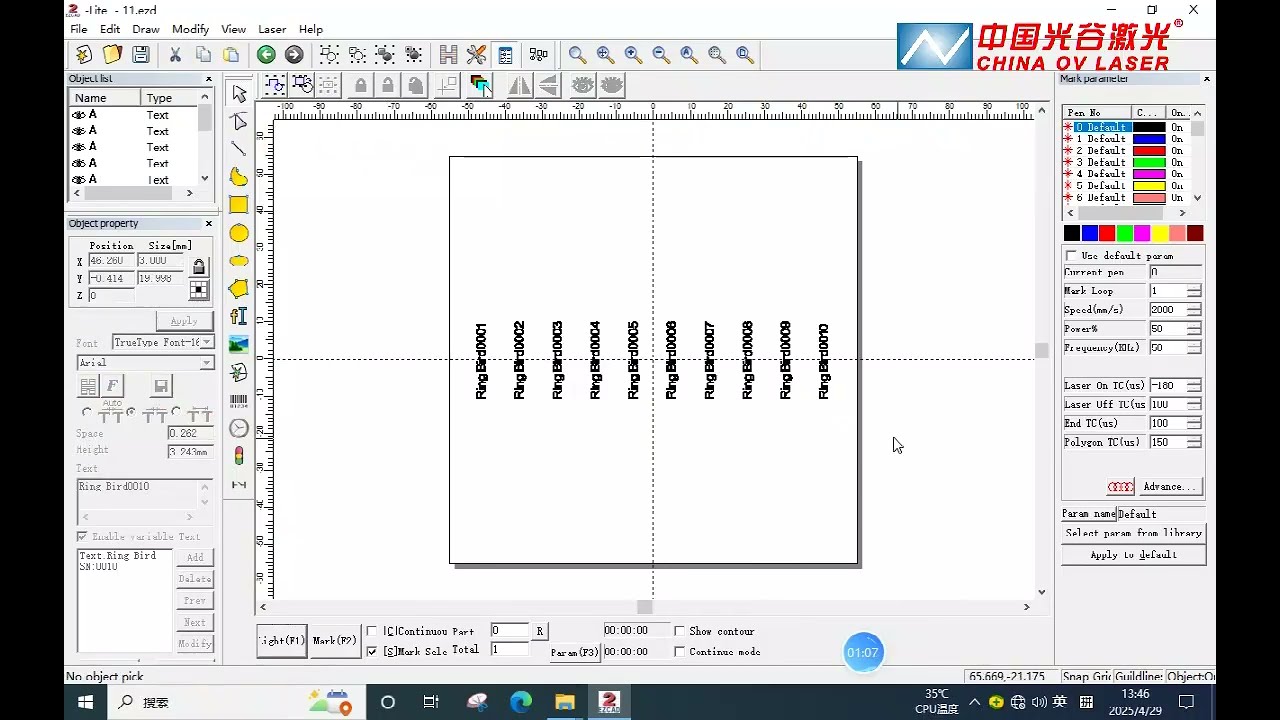Viewport: 1280px width, 720px height.
Task: Check the Use default param checkbox
Action: pyautogui.click(x=1071, y=256)
